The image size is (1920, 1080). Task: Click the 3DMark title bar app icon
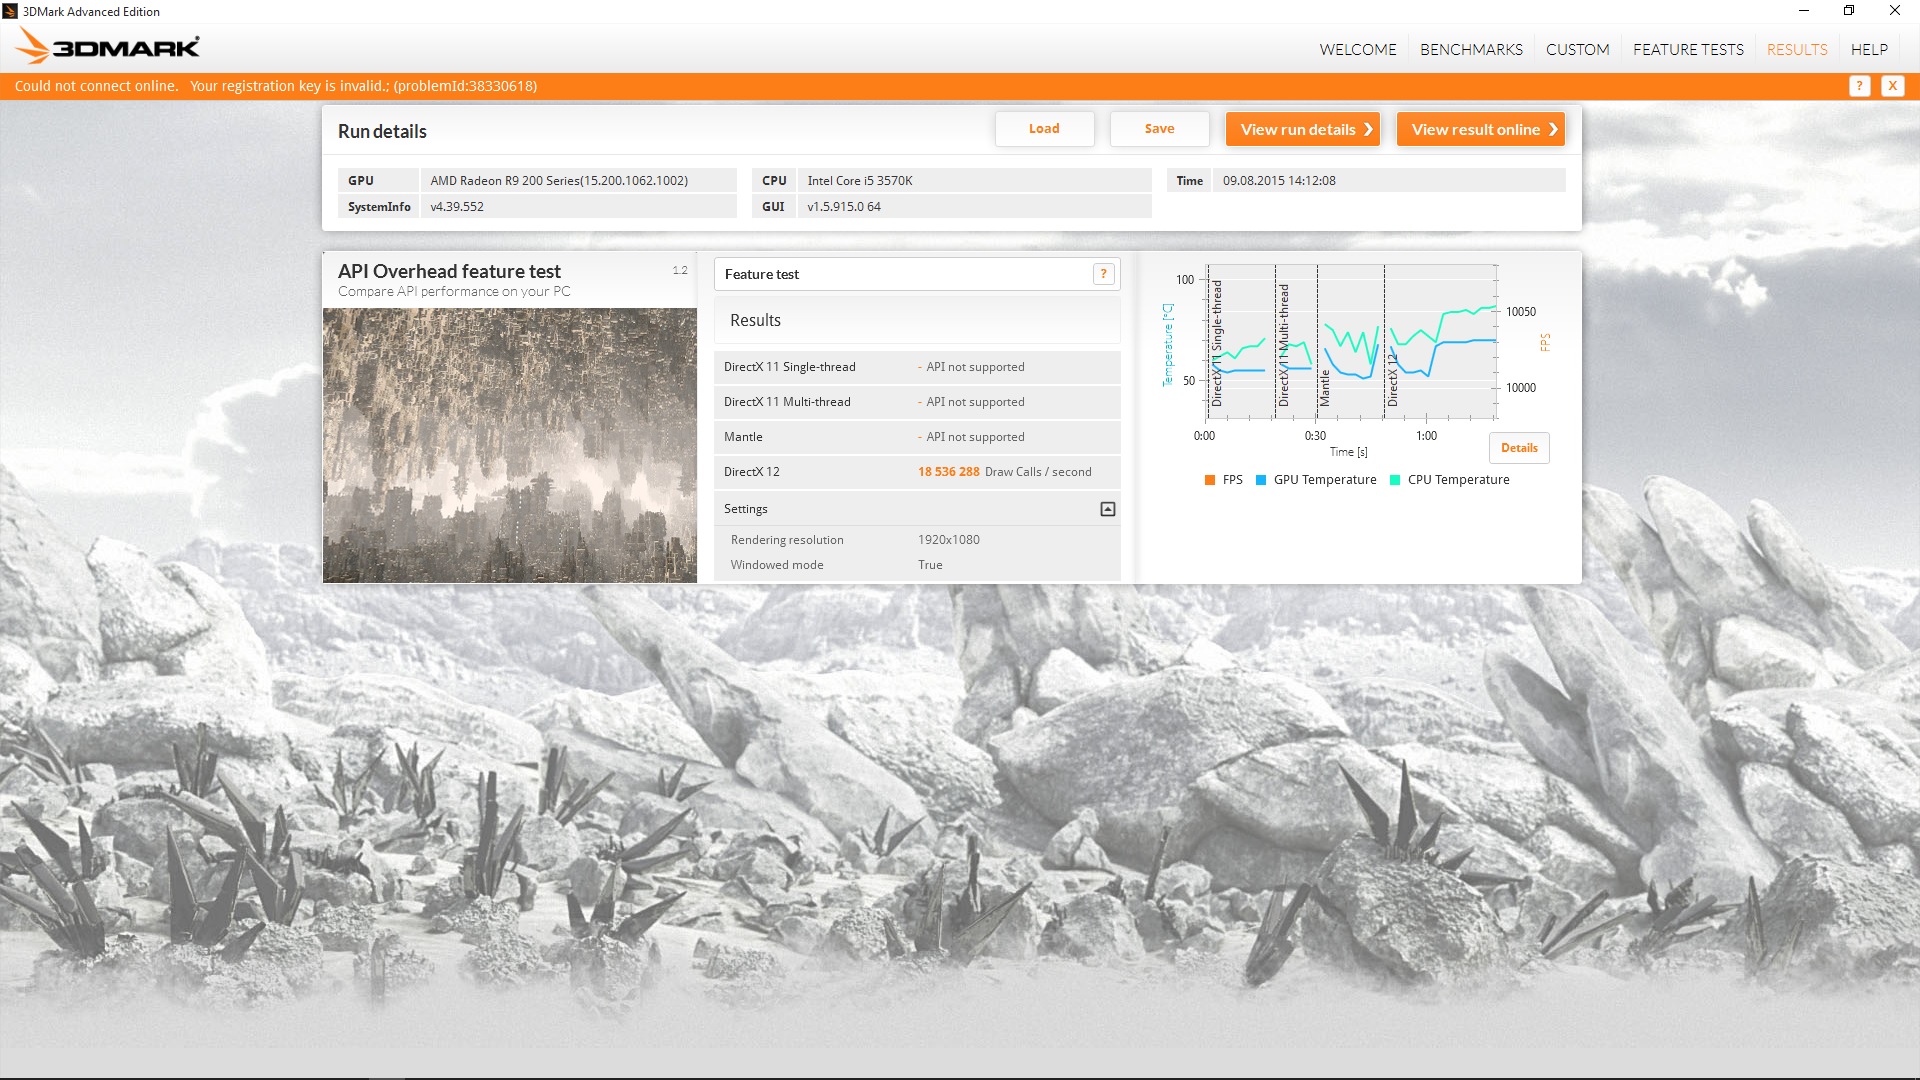pos(10,11)
